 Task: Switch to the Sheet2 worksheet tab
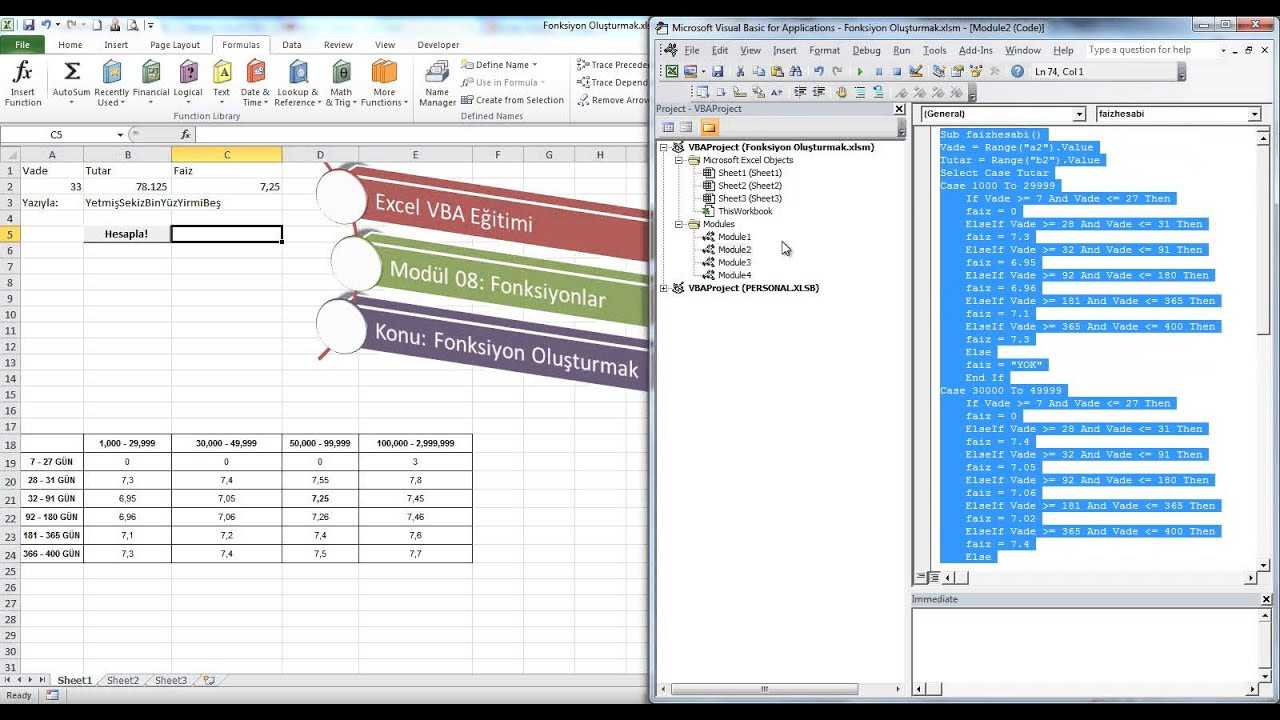[x=123, y=680]
